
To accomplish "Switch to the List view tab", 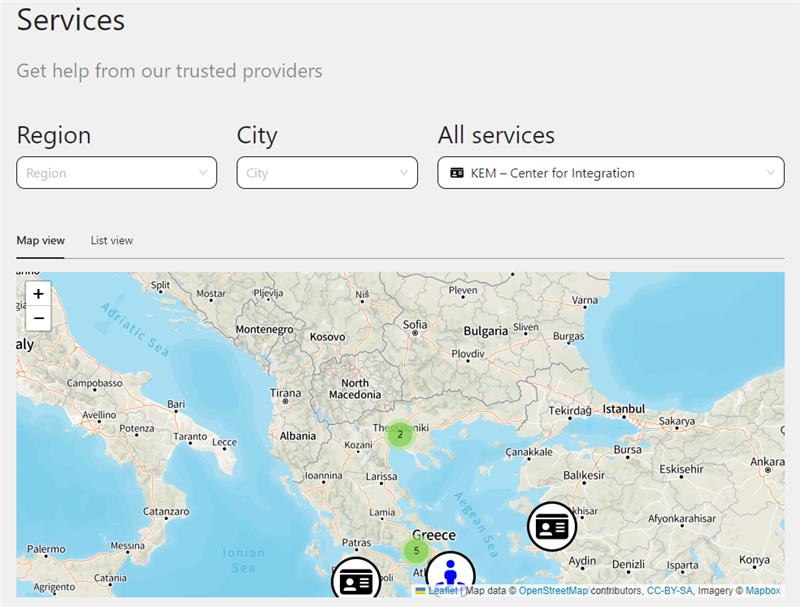I will point(112,240).
